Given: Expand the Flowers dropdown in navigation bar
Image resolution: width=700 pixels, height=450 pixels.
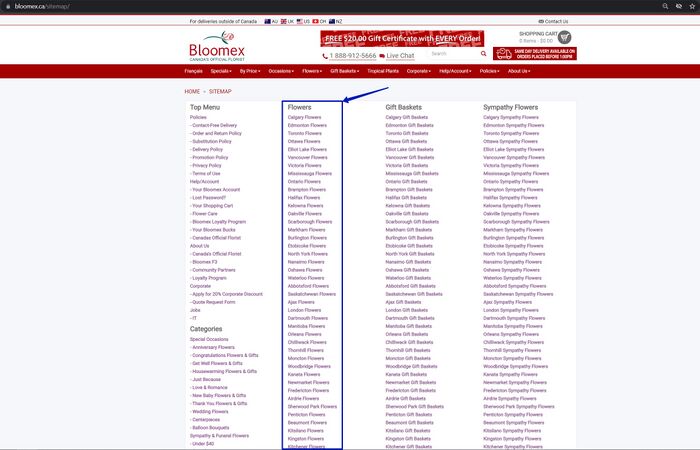Looking at the screenshot, I should coord(312,71).
